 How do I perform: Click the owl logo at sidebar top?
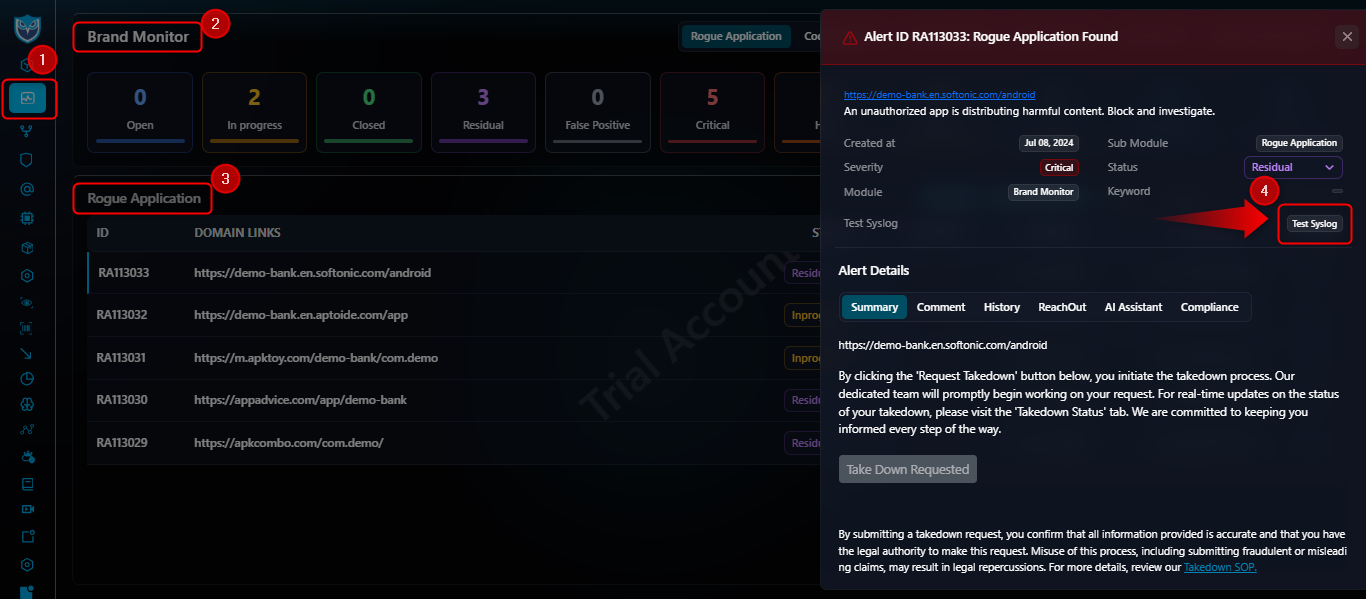(27, 27)
